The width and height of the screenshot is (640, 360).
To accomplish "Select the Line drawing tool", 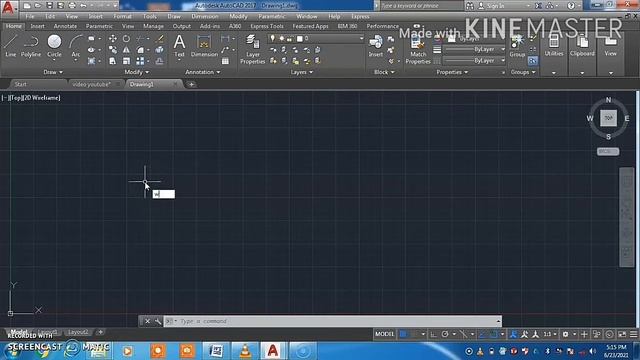I will (x=10, y=46).
